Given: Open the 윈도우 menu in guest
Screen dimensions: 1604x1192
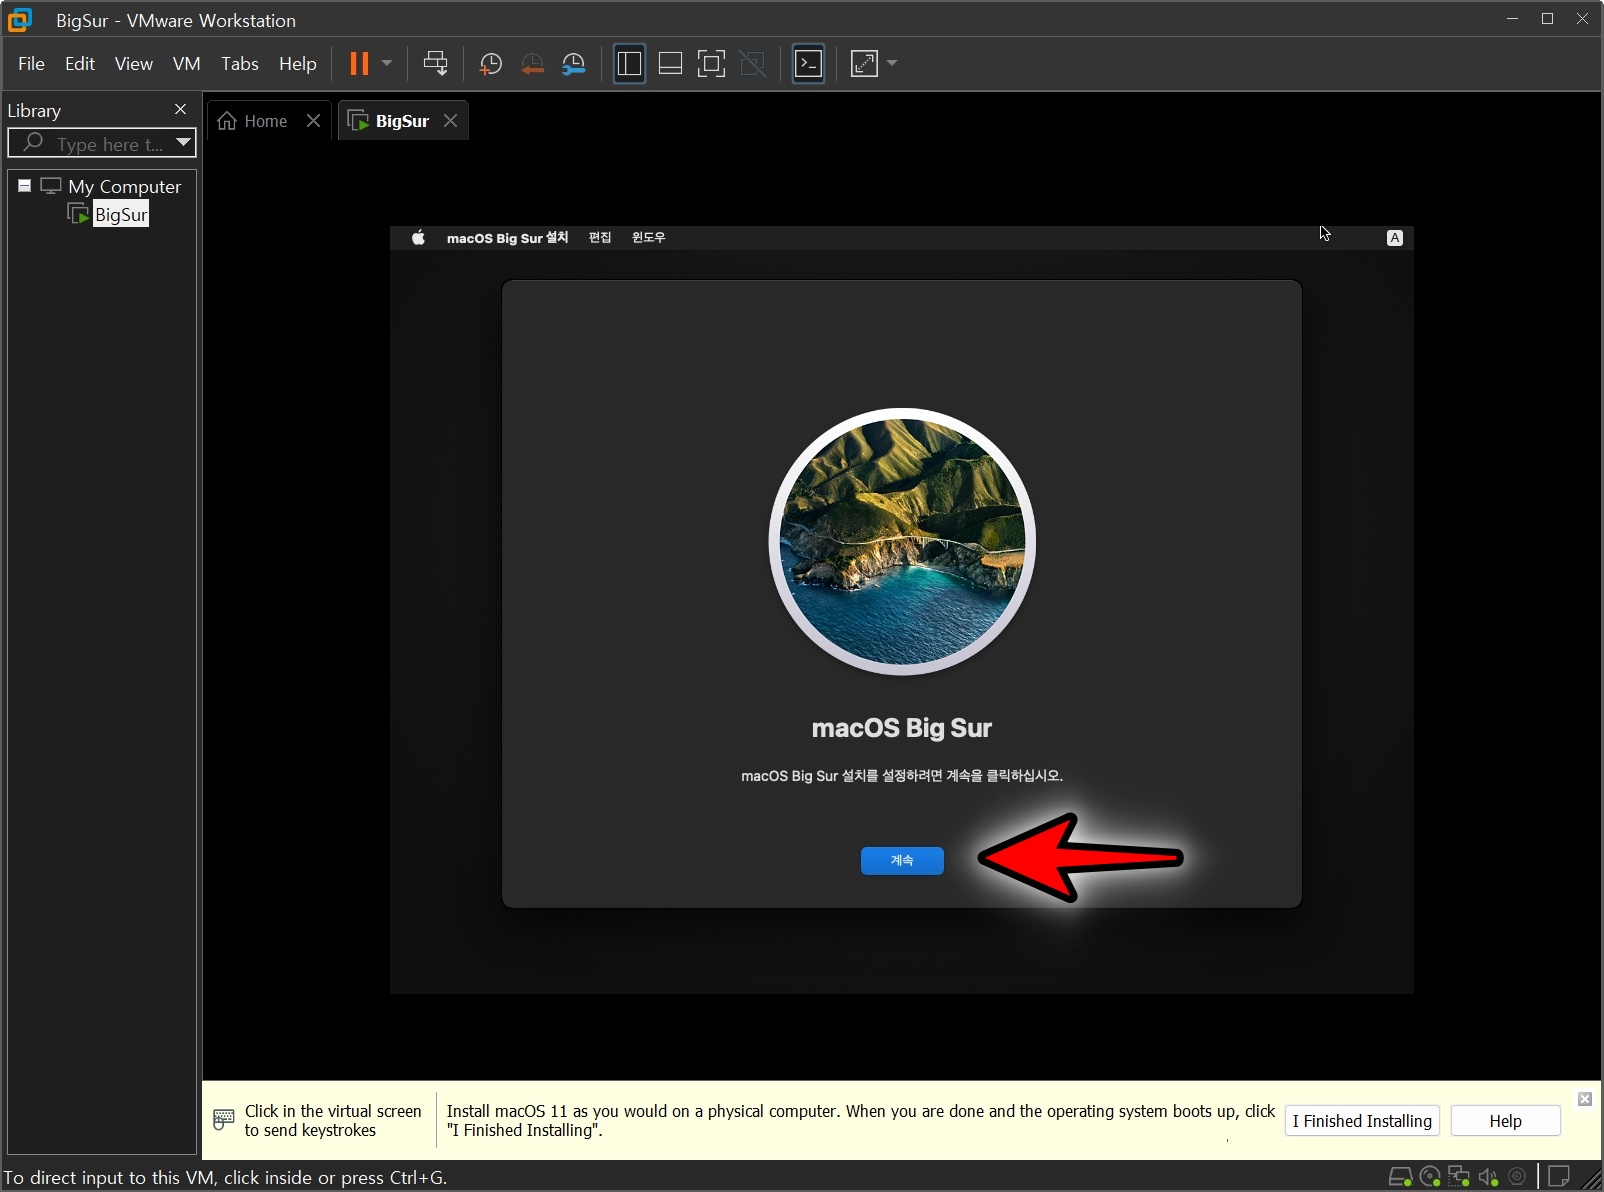Looking at the screenshot, I should (648, 238).
